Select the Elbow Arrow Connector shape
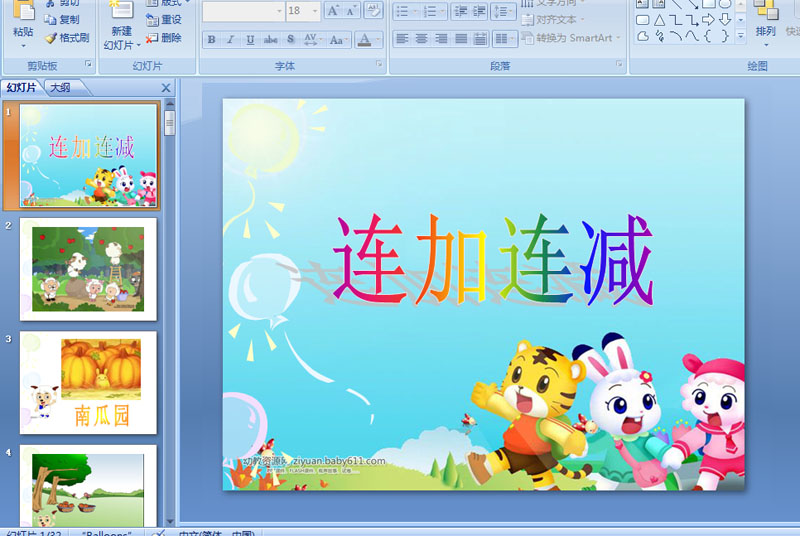The width and height of the screenshot is (800, 536). [x=692, y=20]
